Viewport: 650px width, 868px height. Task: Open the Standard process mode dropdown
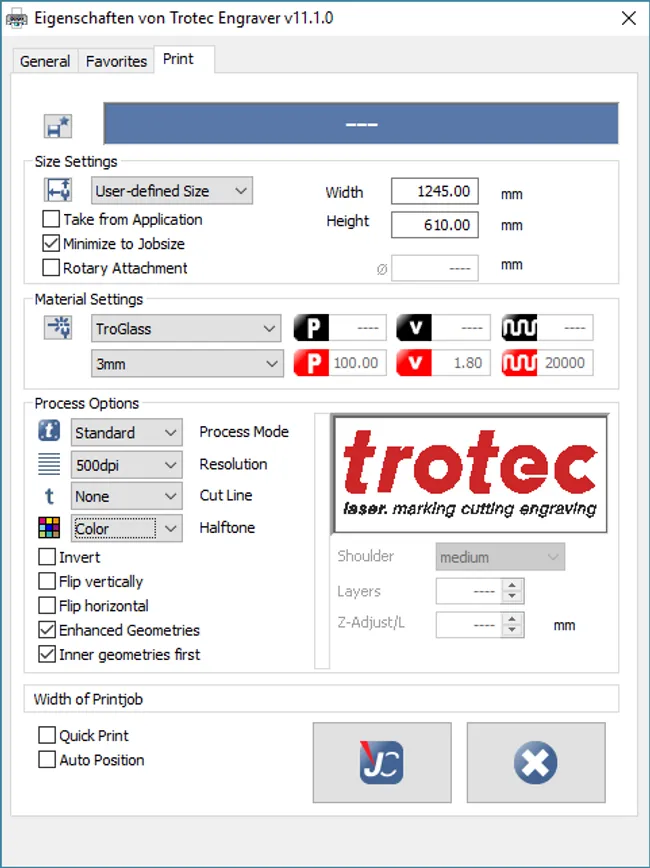coord(126,432)
